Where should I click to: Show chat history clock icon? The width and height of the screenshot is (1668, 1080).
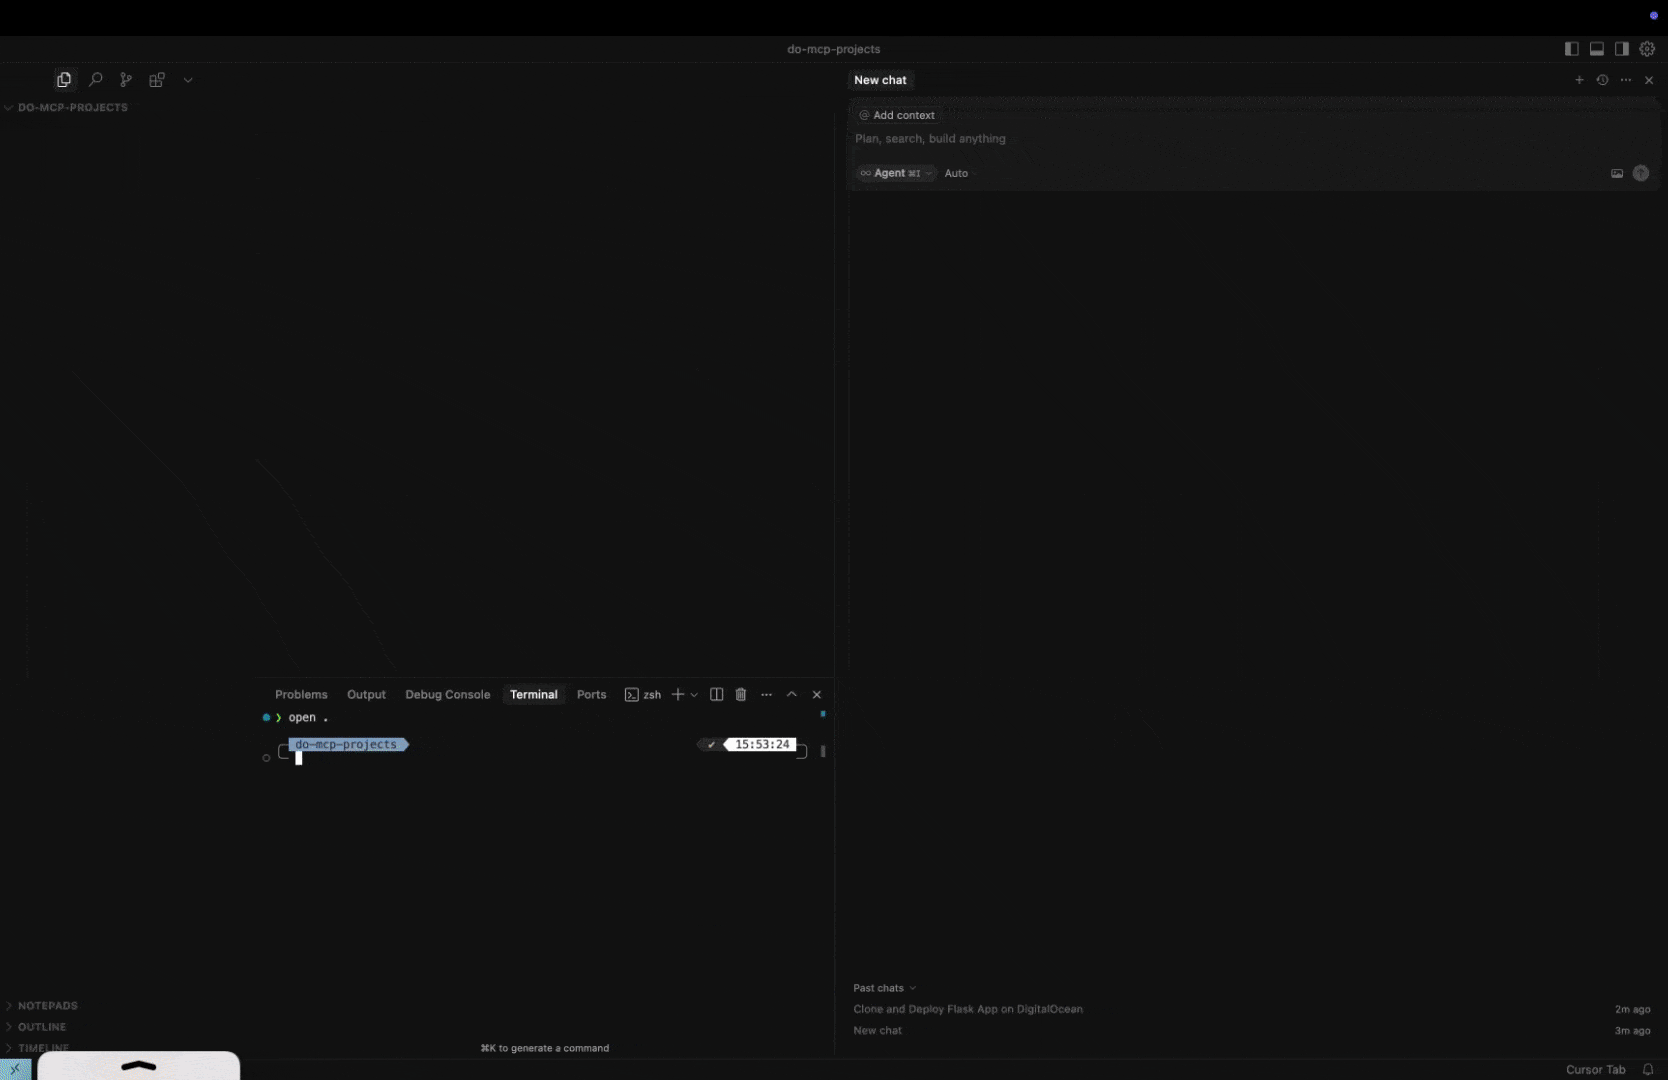click(x=1602, y=80)
